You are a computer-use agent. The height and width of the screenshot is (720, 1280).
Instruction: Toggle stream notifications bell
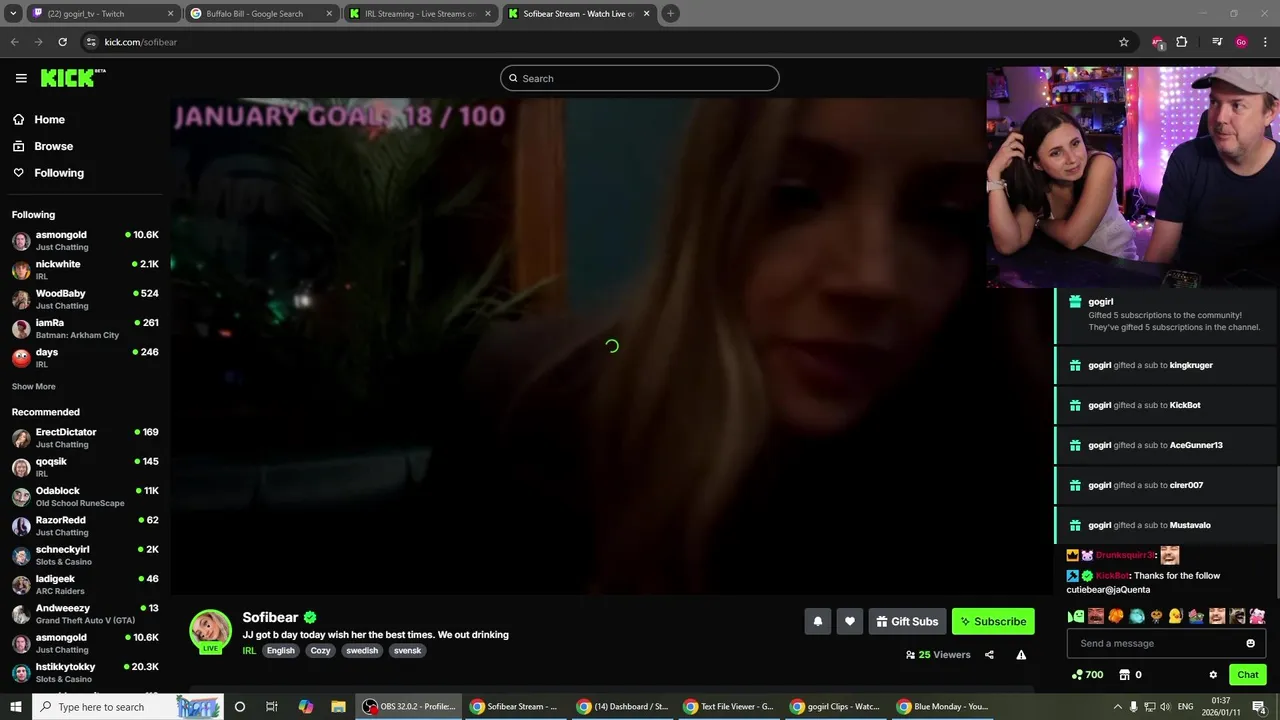pyautogui.click(x=818, y=621)
